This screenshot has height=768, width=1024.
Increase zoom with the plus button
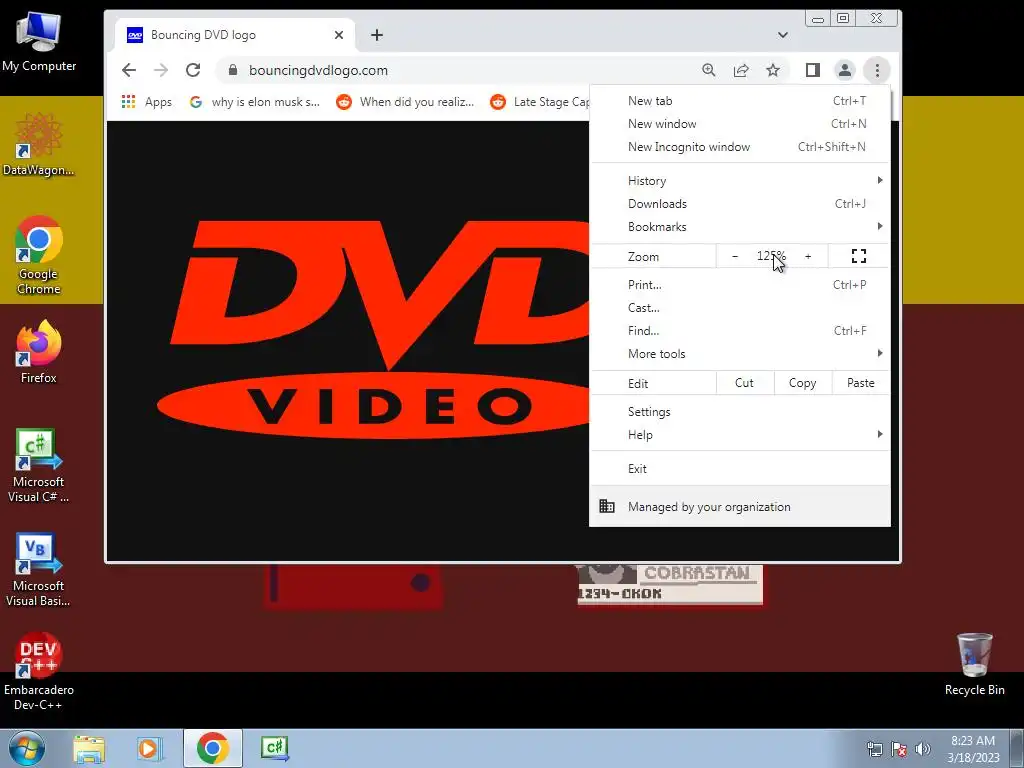tap(808, 256)
